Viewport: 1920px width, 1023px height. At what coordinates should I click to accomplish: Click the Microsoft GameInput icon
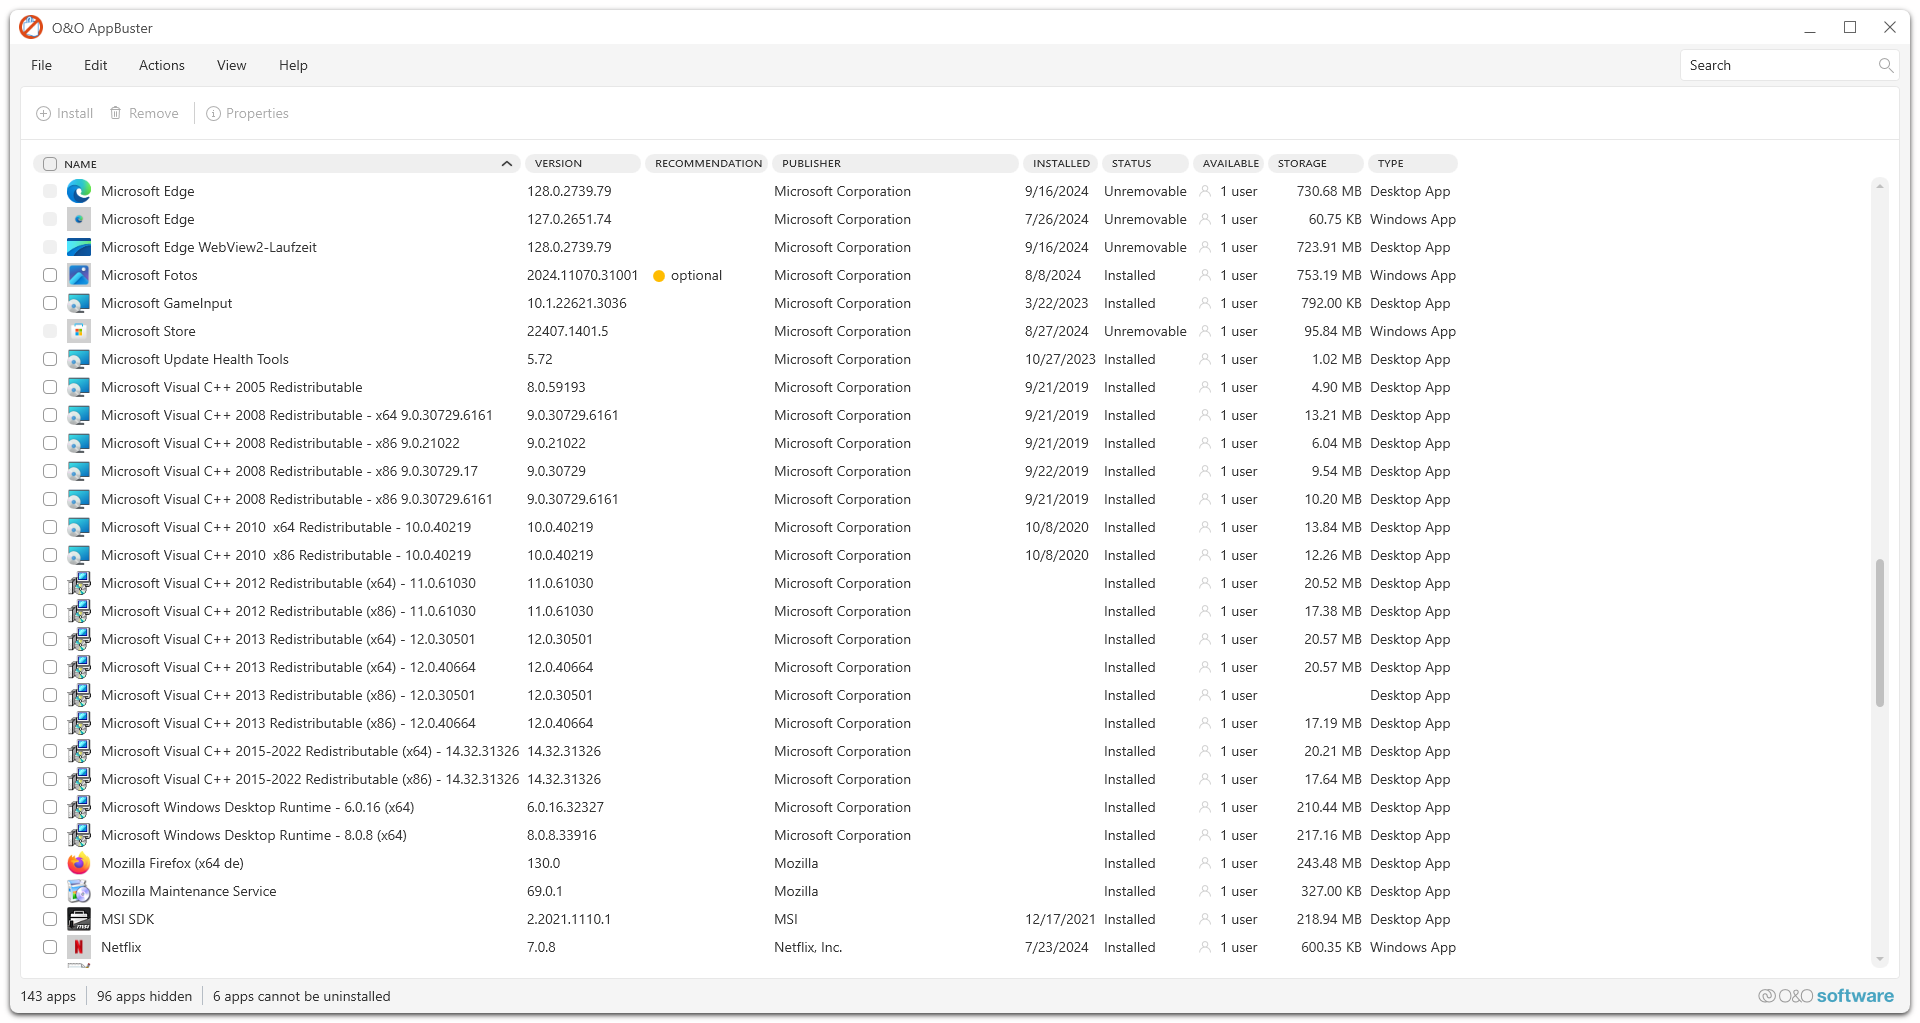coord(79,303)
